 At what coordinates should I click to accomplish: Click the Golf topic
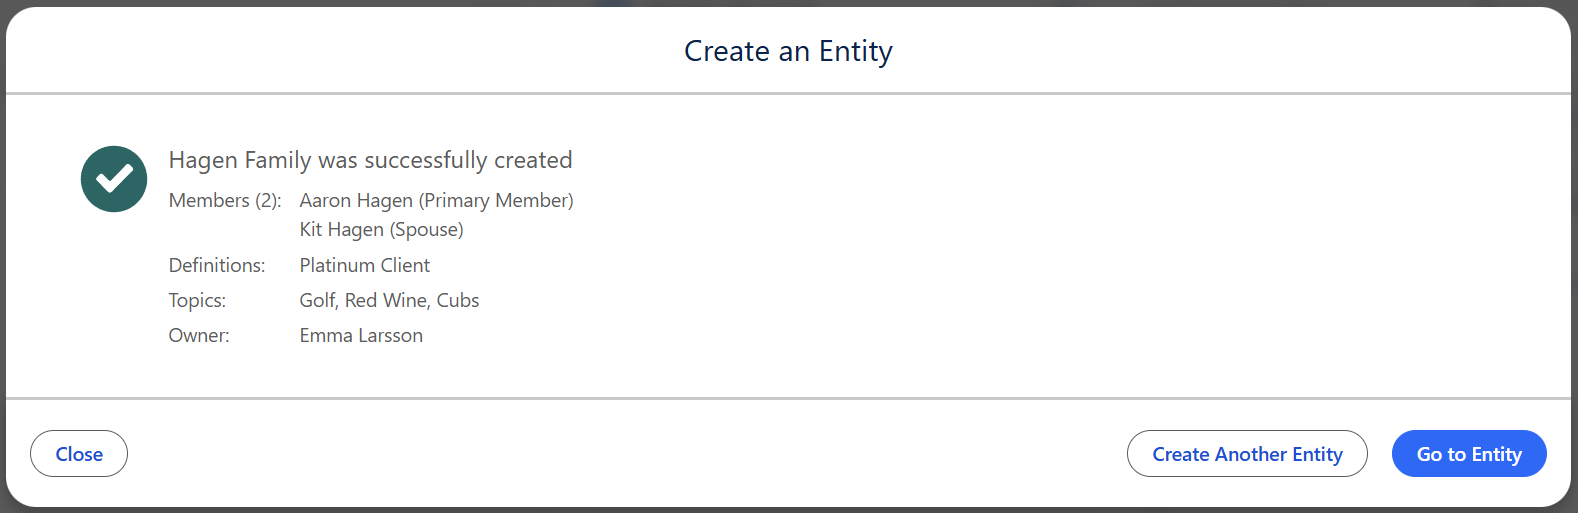click(x=319, y=300)
